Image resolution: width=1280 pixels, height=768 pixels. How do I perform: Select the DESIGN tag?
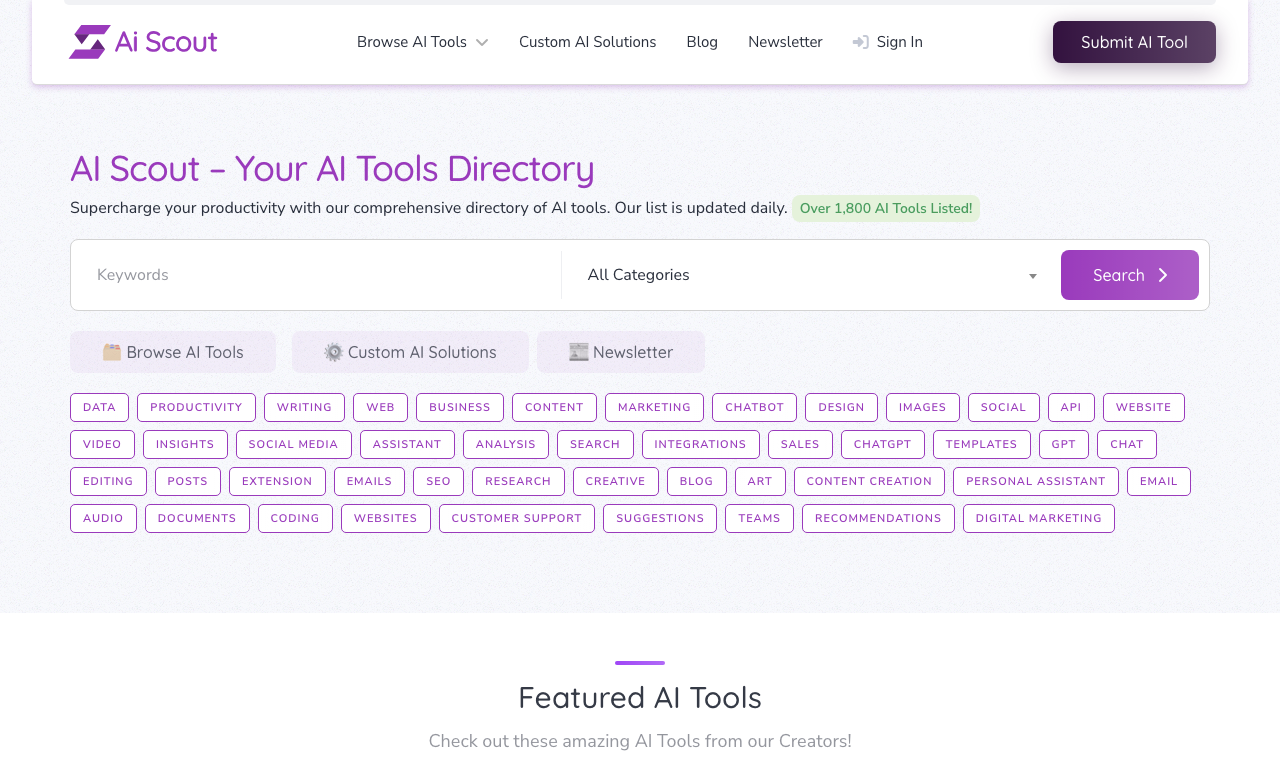(841, 407)
